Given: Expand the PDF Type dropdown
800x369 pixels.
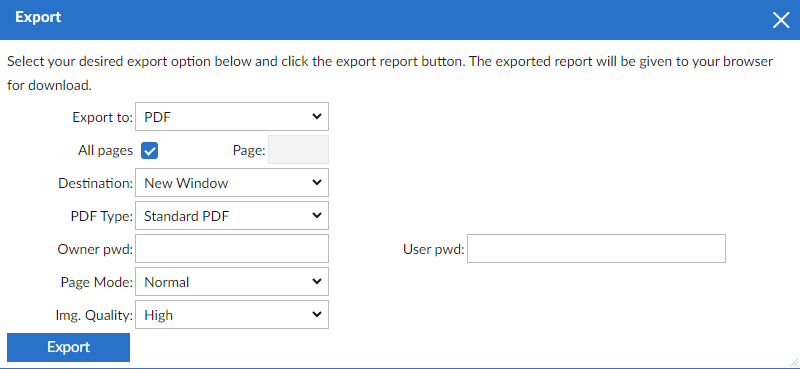Looking at the screenshot, I should (x=232, y=215).
